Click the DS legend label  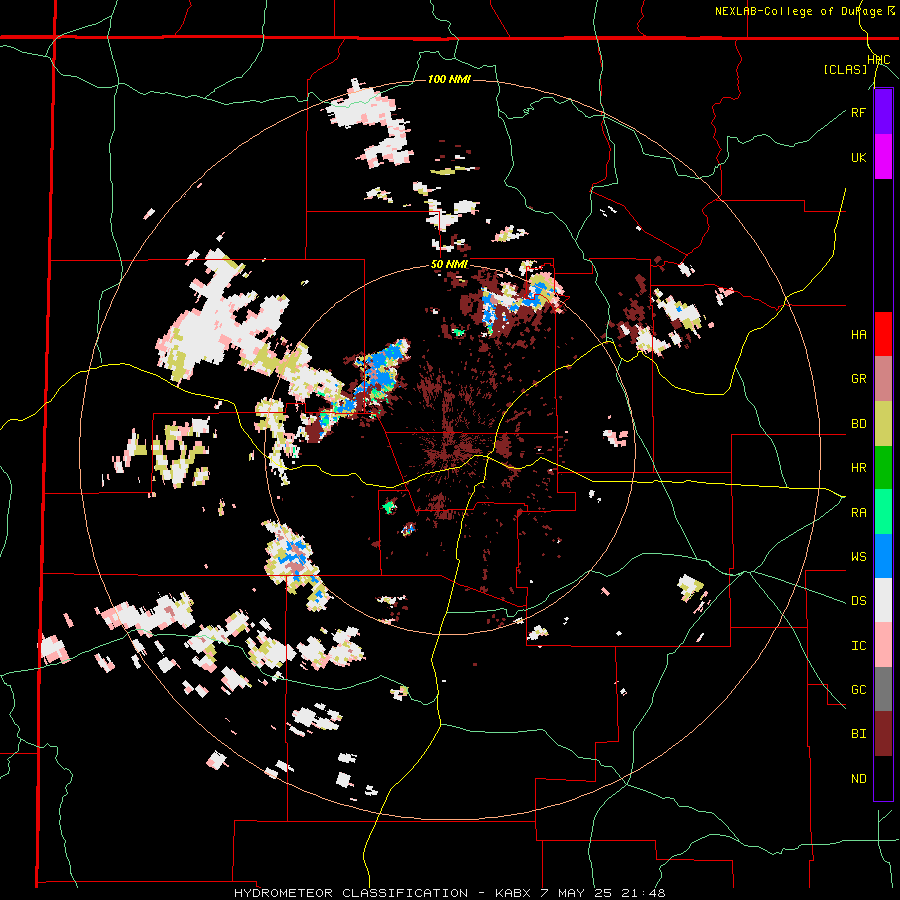point(858,601)
